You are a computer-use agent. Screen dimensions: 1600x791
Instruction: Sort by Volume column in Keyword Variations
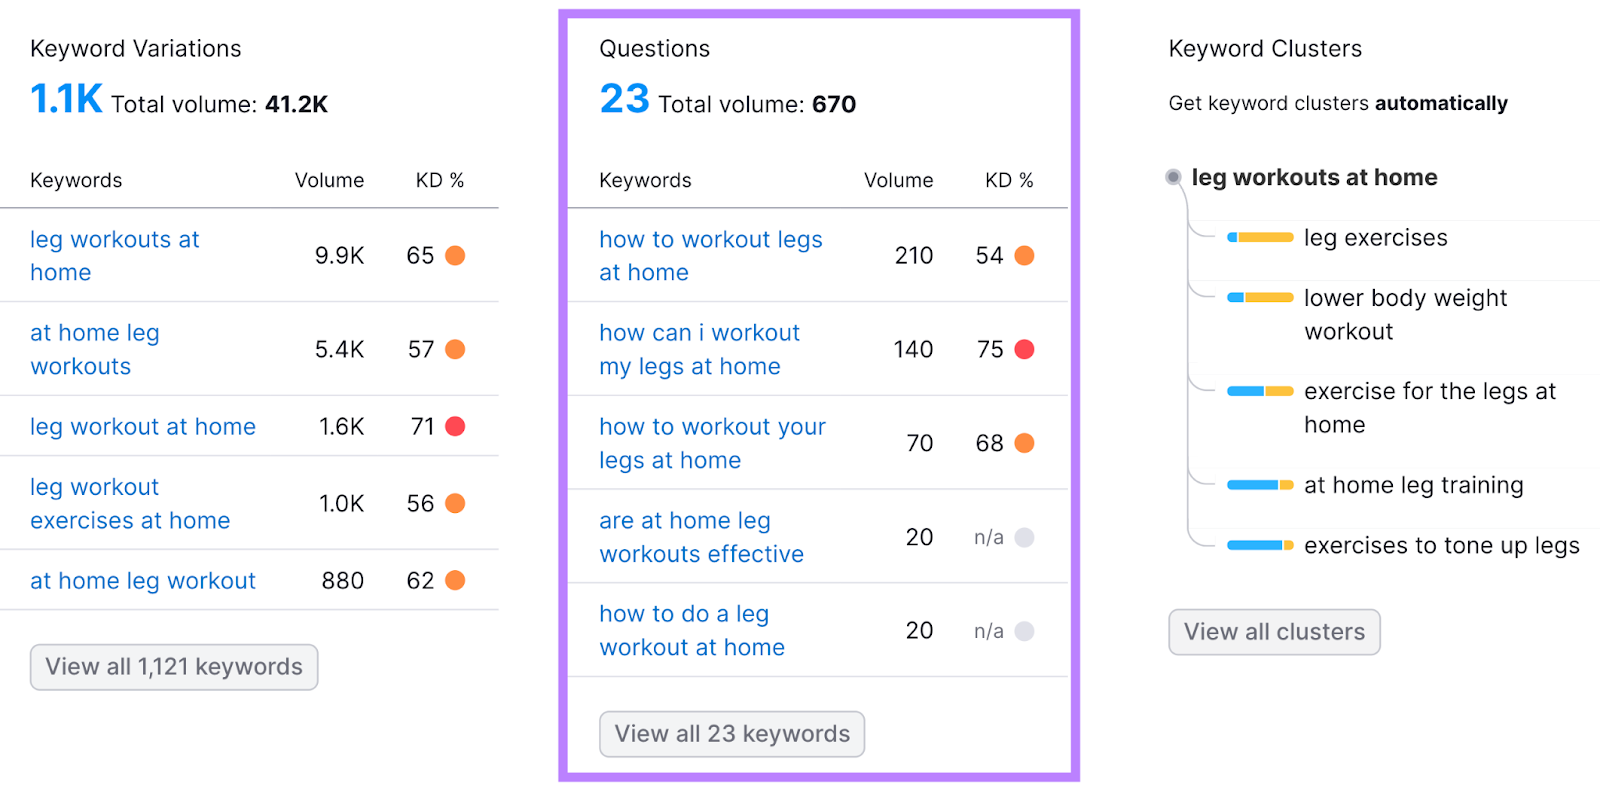[x=329, y=181]
